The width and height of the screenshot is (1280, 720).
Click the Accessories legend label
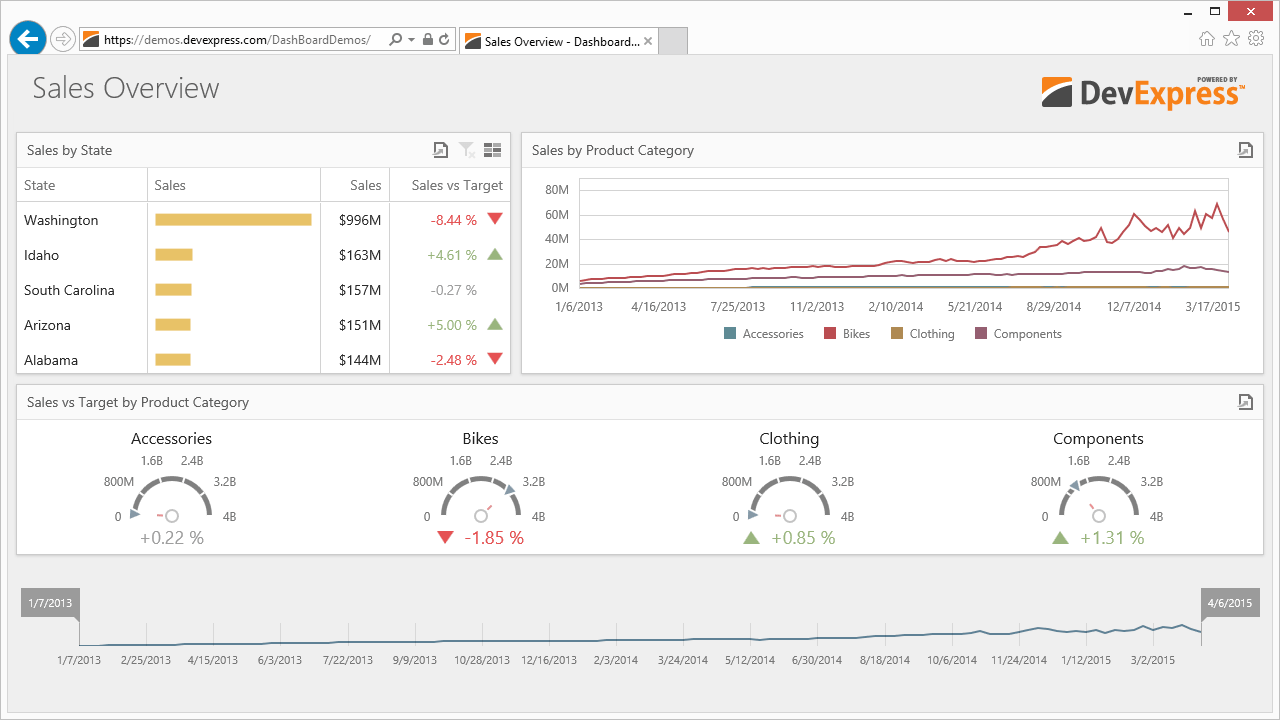tap(773, 334)
